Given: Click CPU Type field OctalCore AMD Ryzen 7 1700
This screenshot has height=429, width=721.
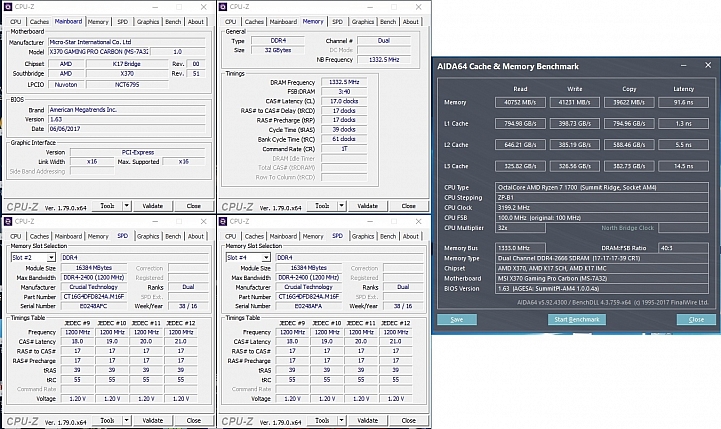Looking at the screenshot, I should [x=602, y=188].
